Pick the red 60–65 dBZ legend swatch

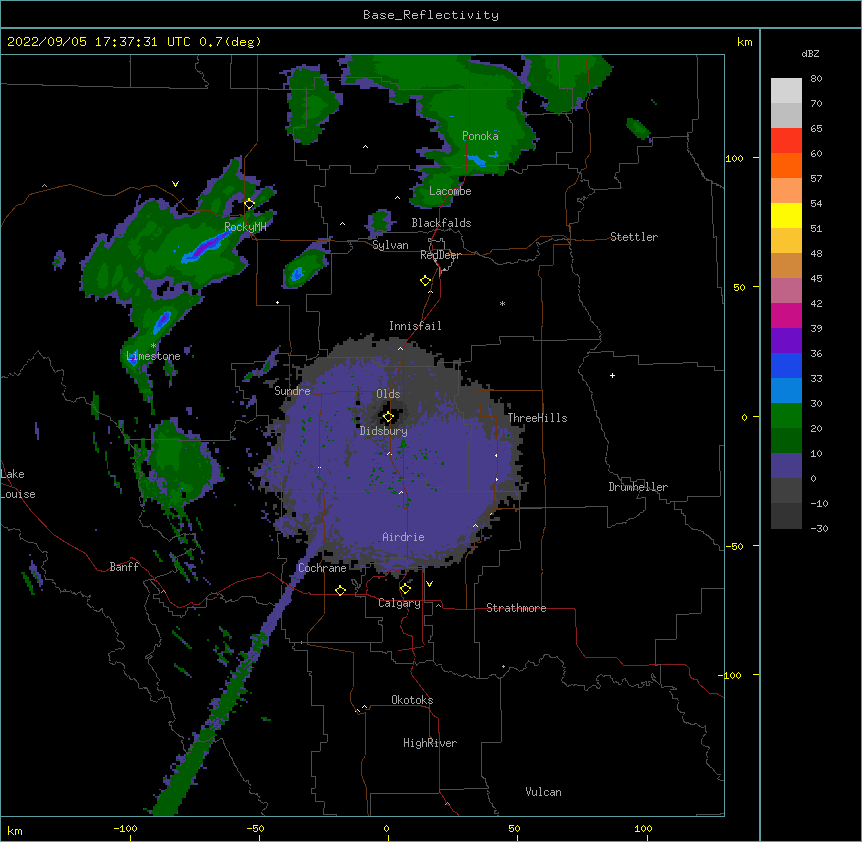tap(786, 141)
